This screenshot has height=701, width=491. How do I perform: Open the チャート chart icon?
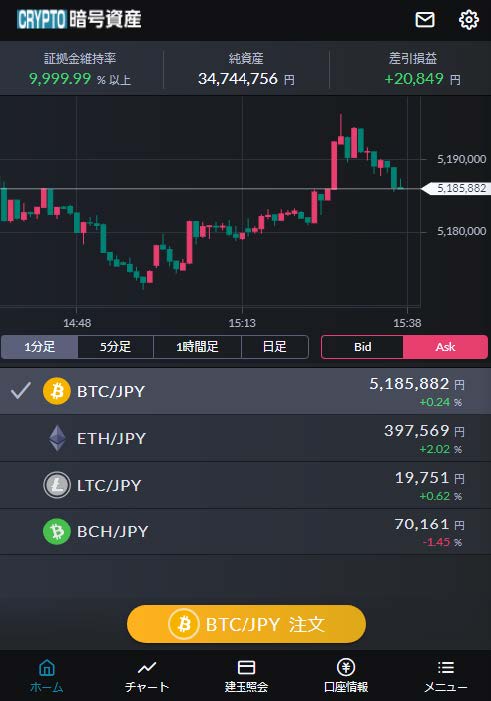[x=147, y=676]
